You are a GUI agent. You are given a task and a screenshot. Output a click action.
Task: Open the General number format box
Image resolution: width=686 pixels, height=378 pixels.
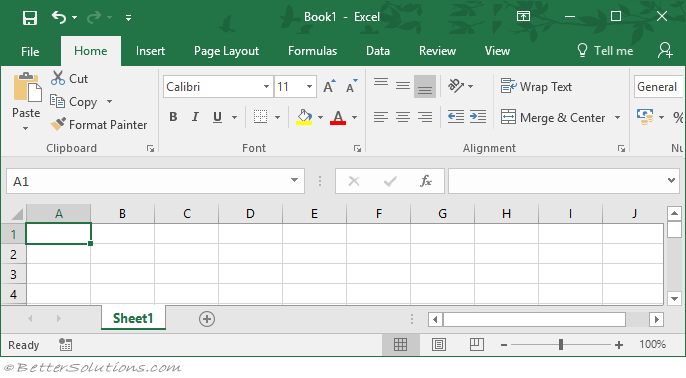point(658,87)
